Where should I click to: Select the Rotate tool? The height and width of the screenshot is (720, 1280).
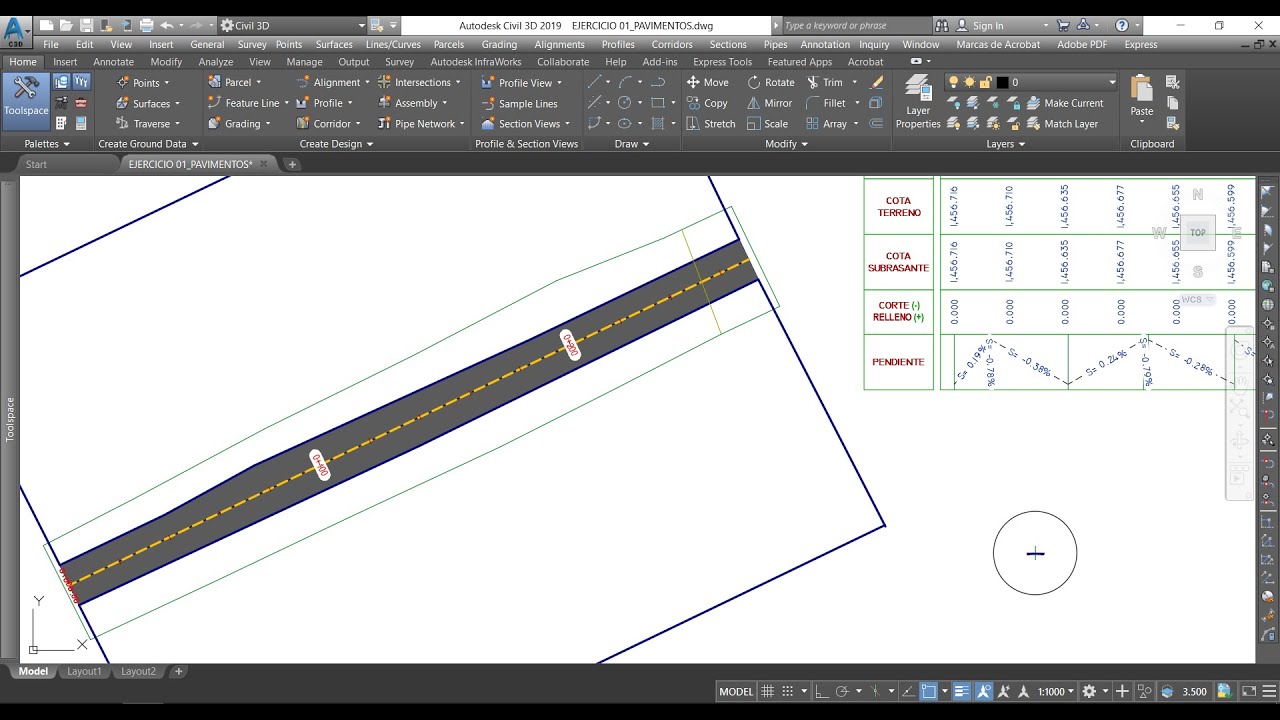[771, 82]
